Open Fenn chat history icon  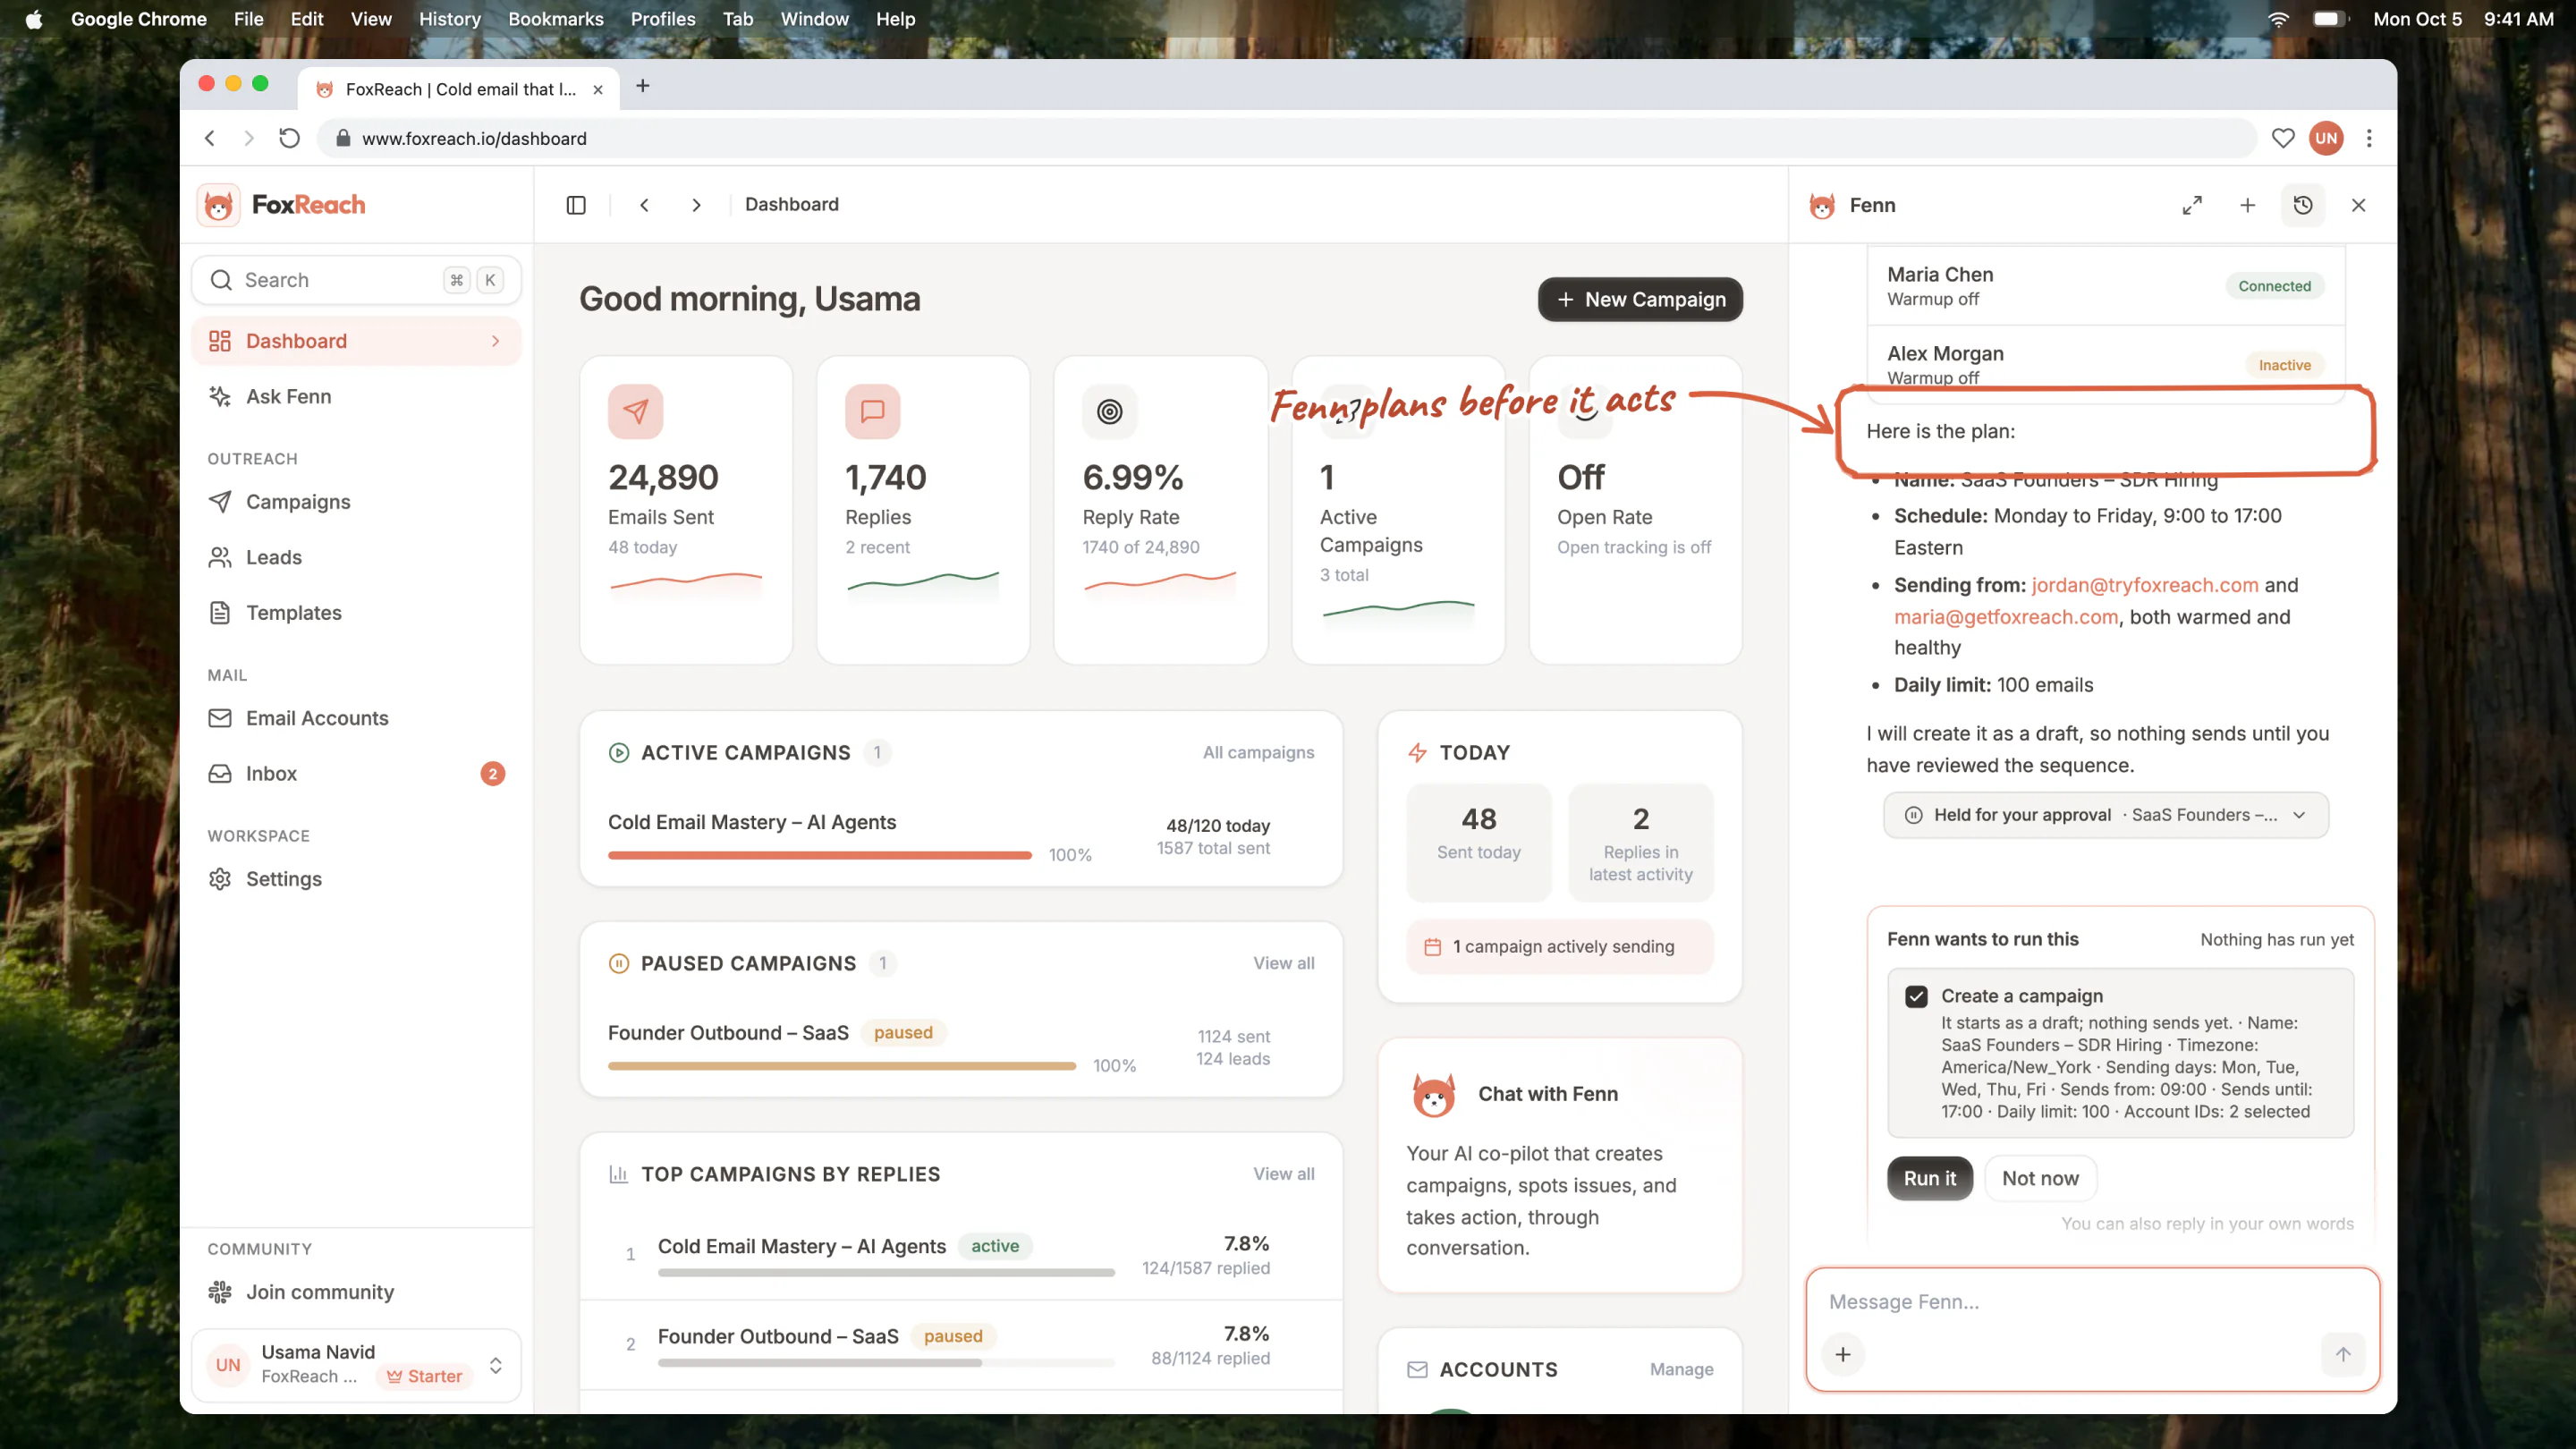pos(2303,205)
